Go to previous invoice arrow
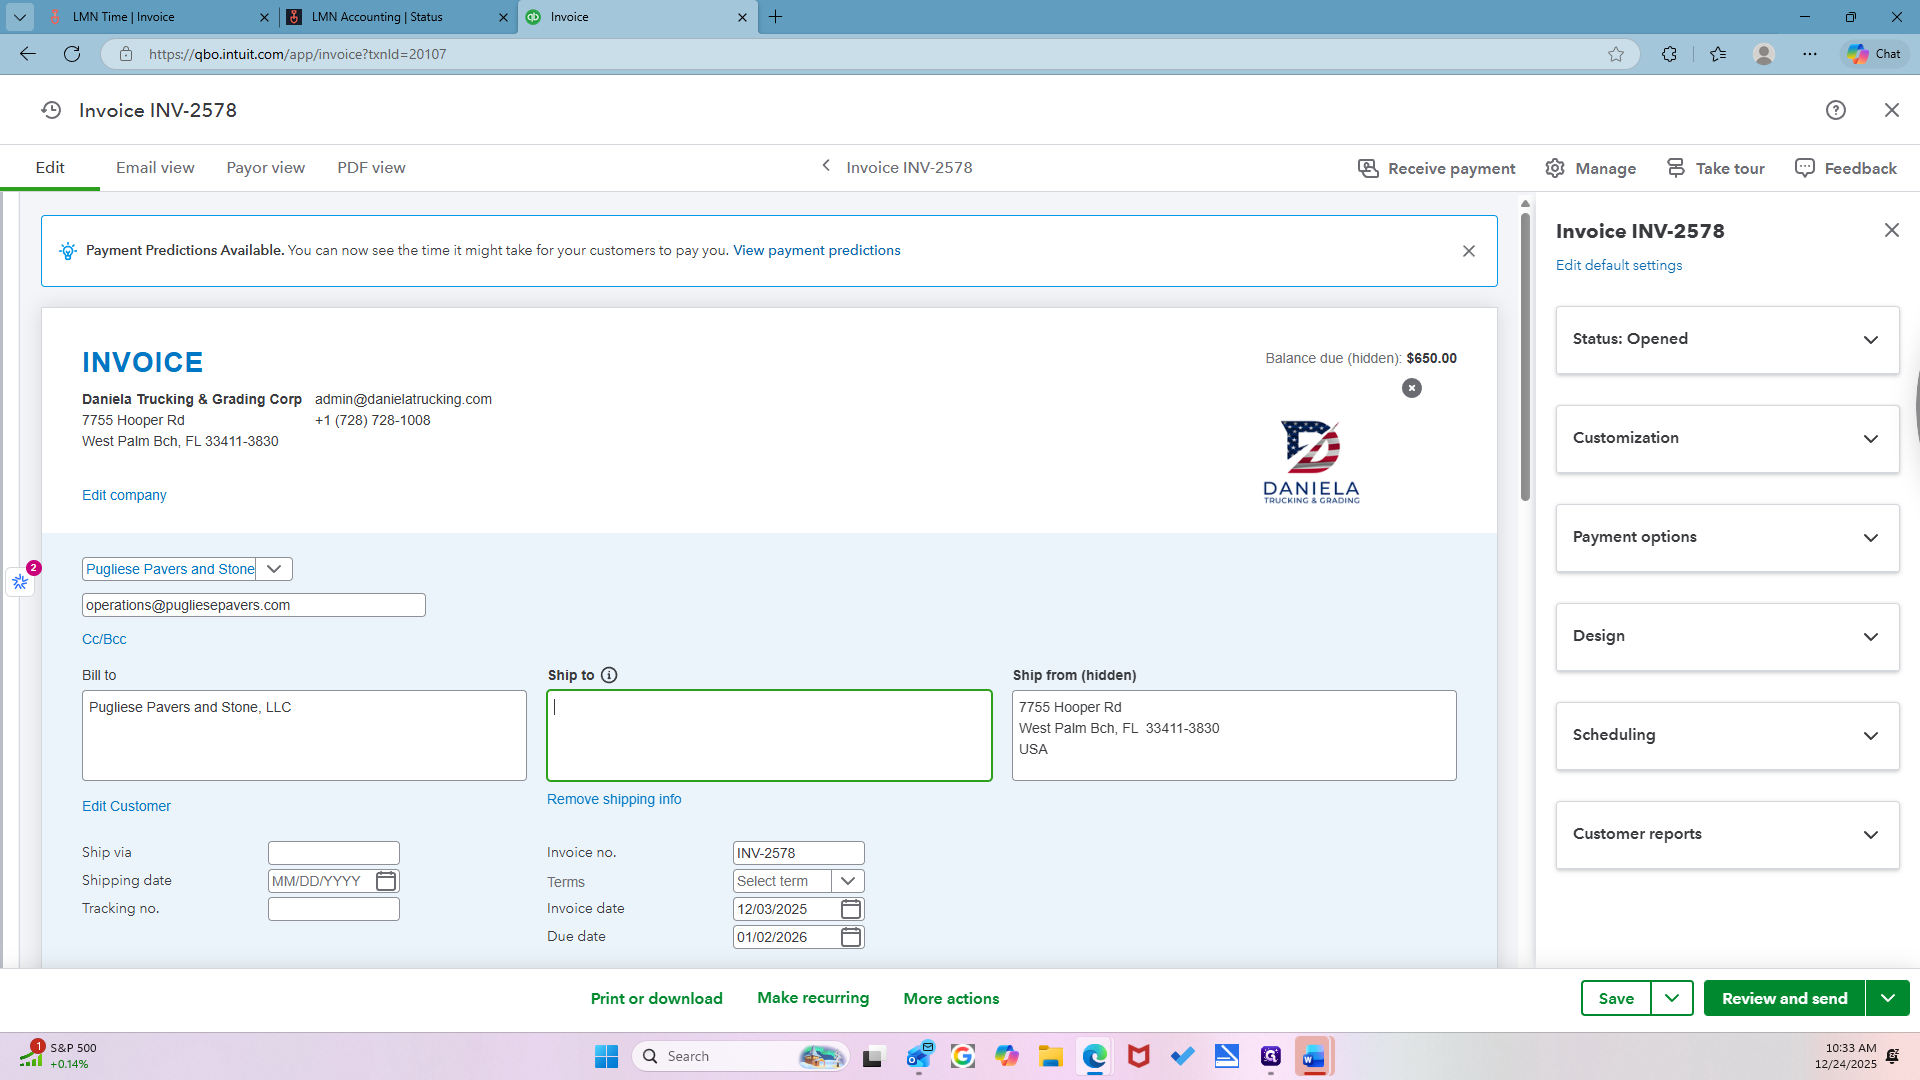 click(x=826, y=166)
